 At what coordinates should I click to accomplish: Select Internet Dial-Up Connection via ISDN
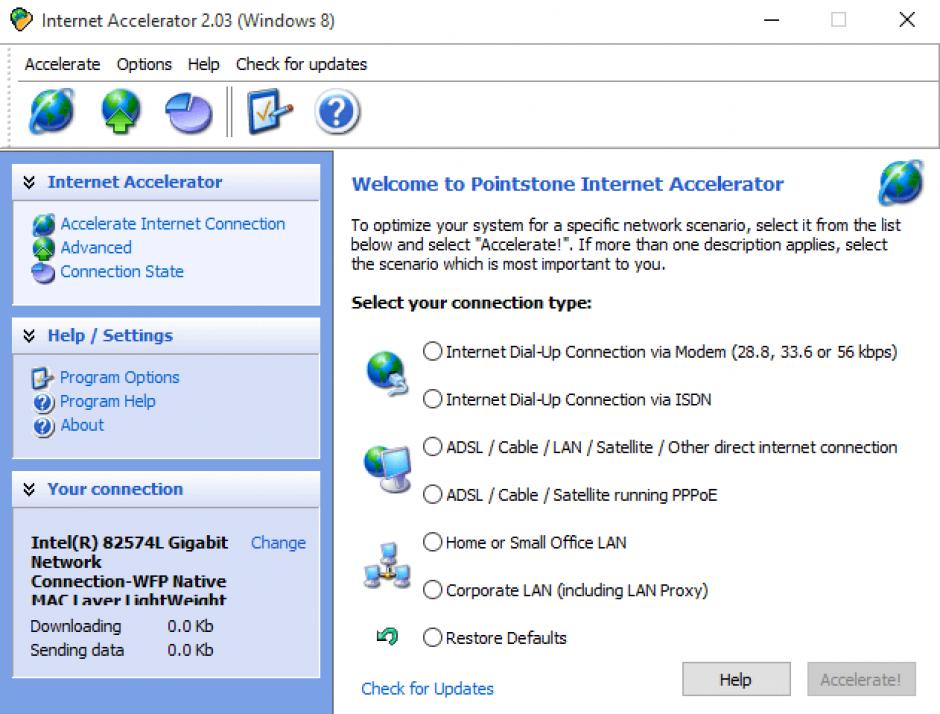(567, 399)
